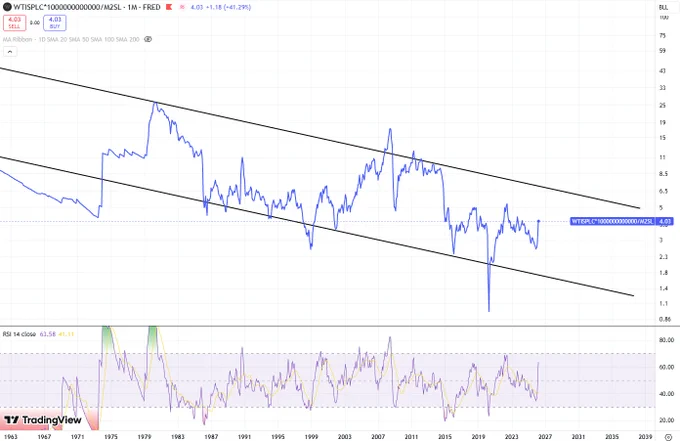Click the RSI 14 close indicator label
680x441 pixels.
click(x=19, y=334)
